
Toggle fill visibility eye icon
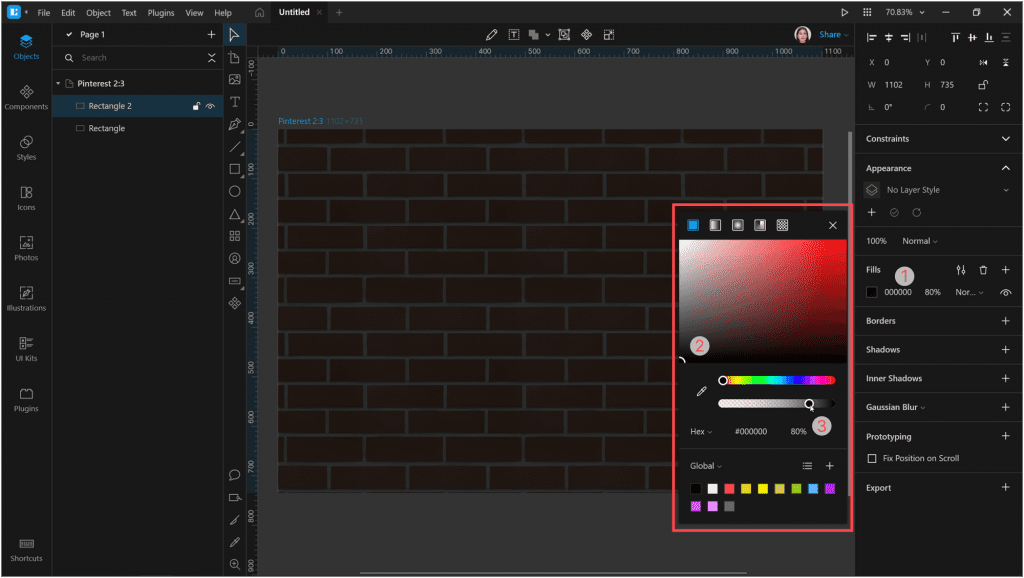[x=1005, y=293]
